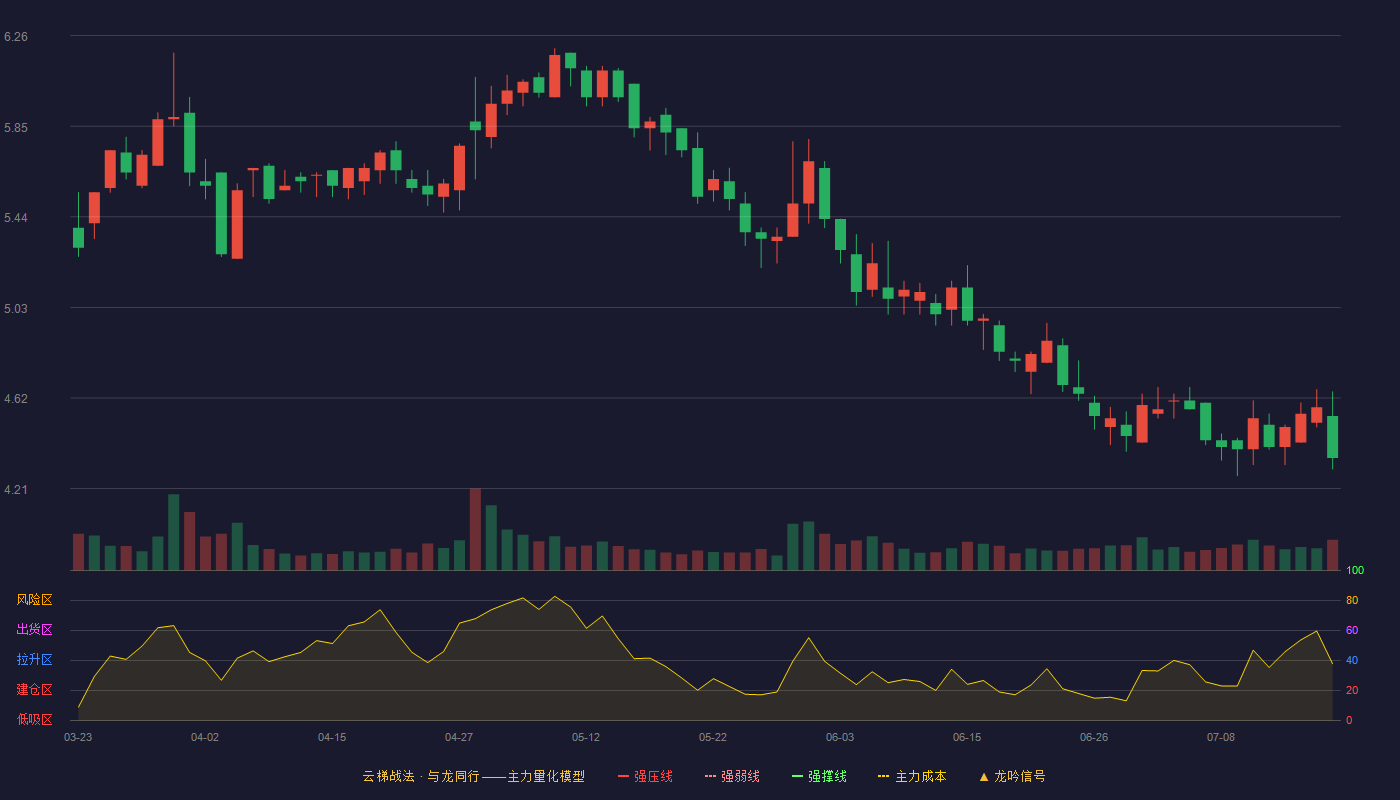The height and width of the screenshot is (800, 1400).
Task: Click the 建仓区 zone label
Action: click(x=34, y=690)
